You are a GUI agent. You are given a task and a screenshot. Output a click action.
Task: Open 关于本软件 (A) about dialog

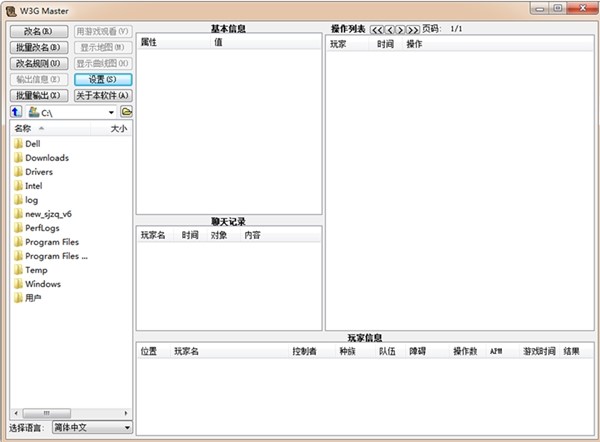coord(103,96)
